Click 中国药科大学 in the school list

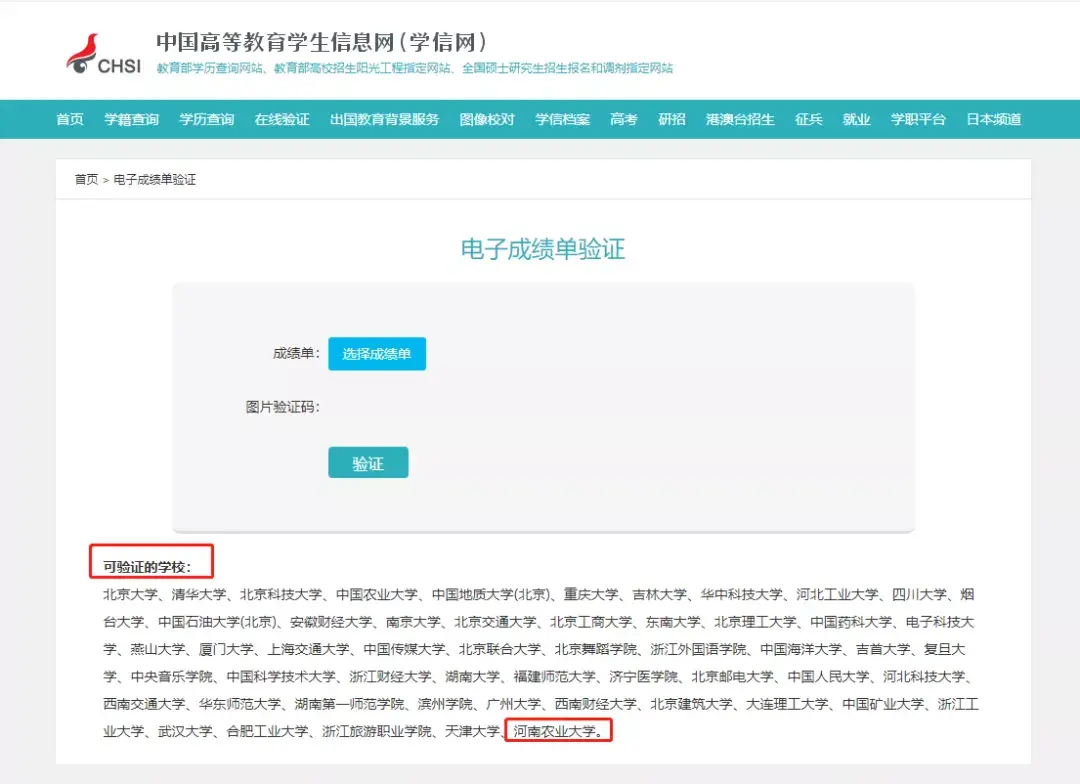pos(851,622)
